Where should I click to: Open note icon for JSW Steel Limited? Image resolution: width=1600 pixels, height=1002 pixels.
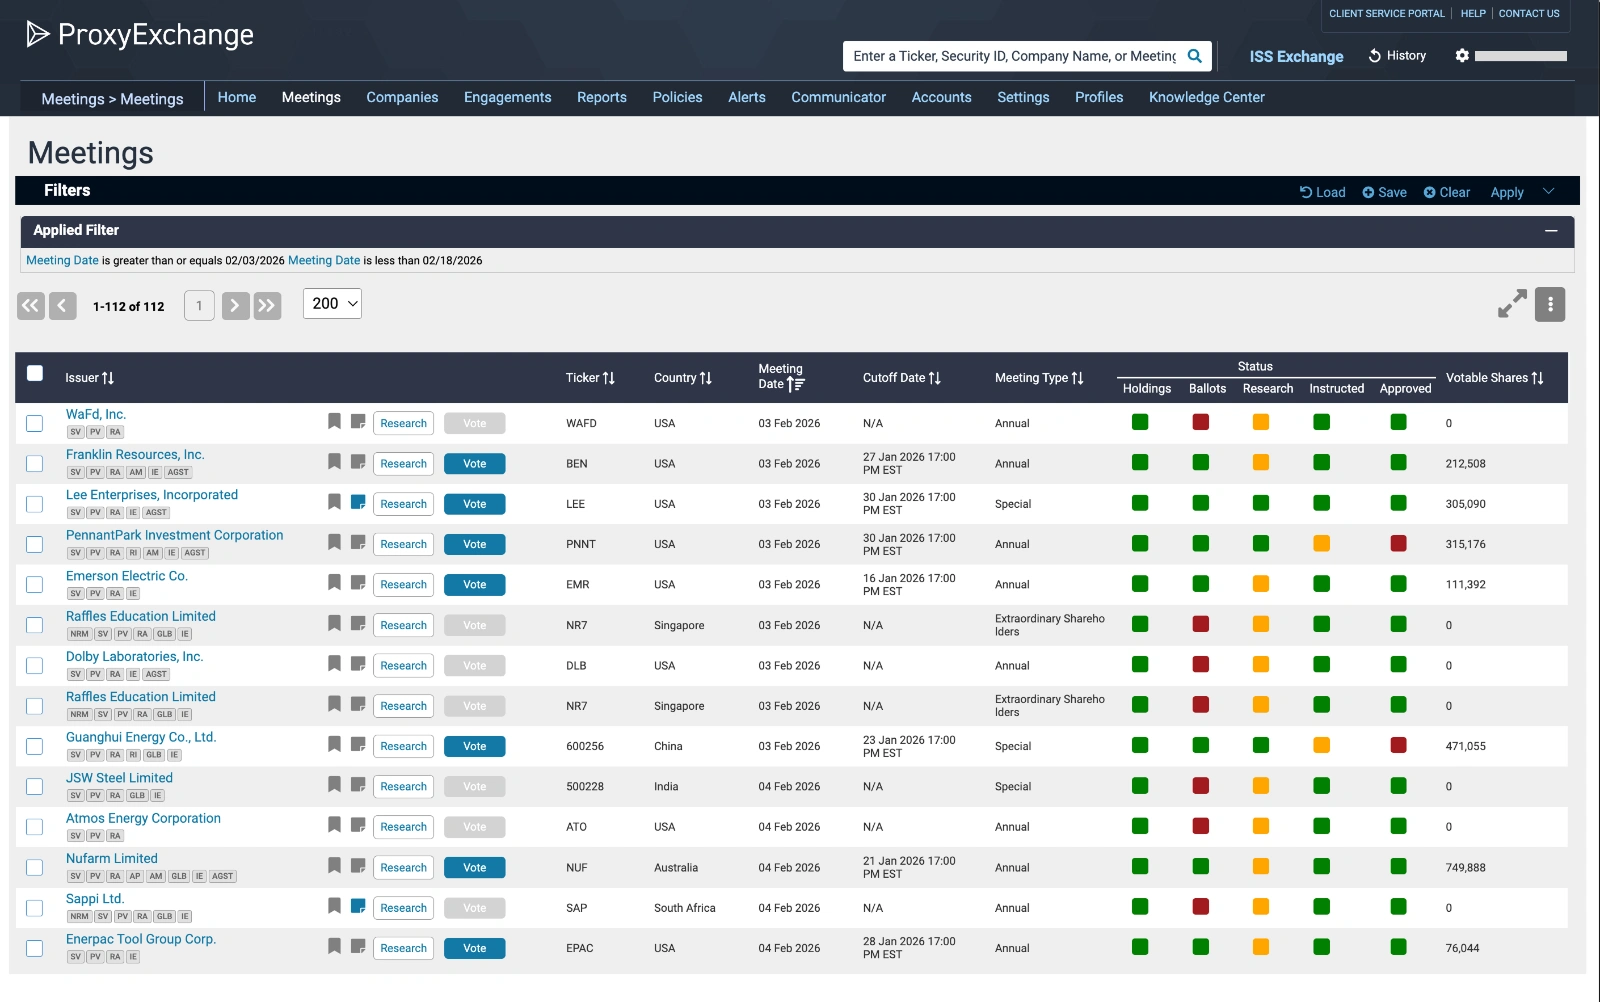tap(358, 785)
